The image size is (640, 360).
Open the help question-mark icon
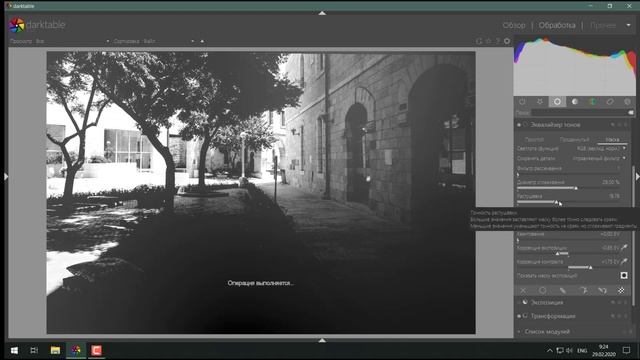pyautogui.click(x=498, y=41)
